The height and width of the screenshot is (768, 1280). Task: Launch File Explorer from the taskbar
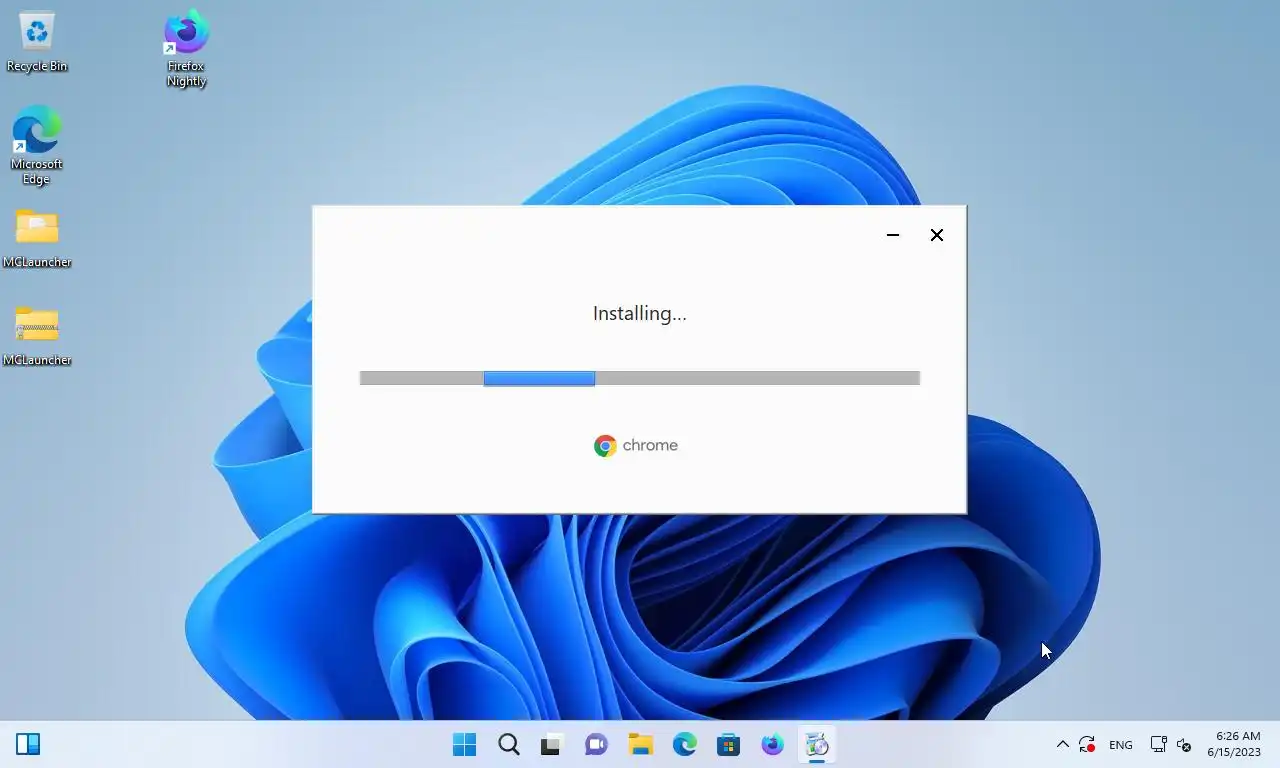[640, 744]
